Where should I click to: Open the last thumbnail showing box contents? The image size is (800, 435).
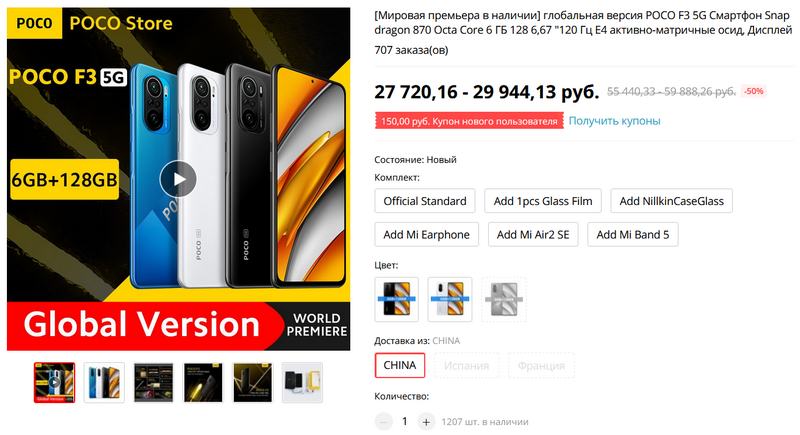(302, 382)
